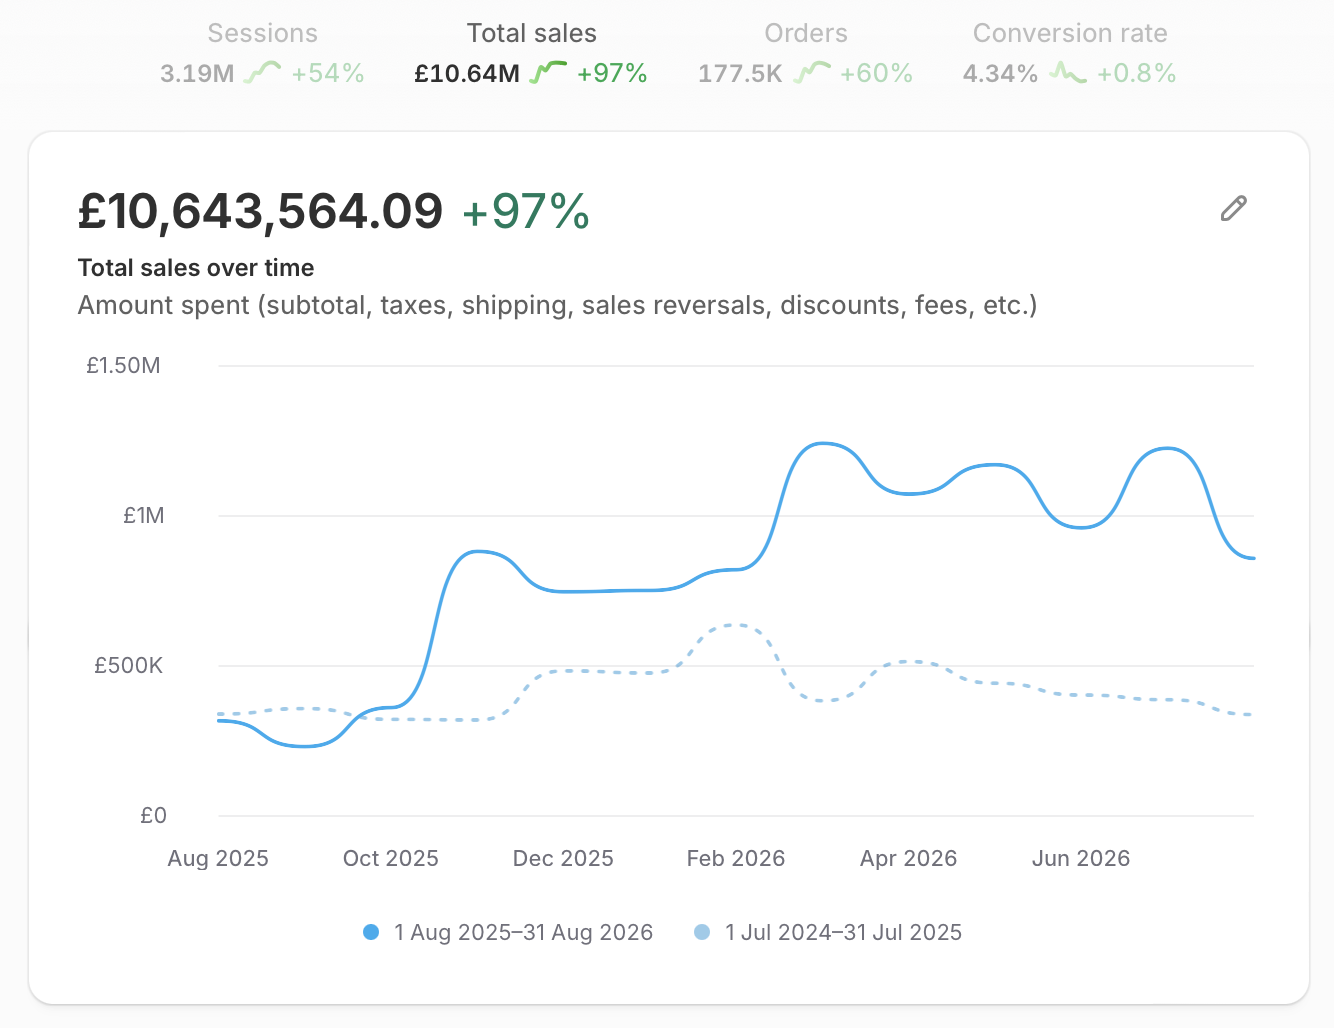Click the light blue legend dot
Screen dimensions: 1334x1028
(702, 932)
